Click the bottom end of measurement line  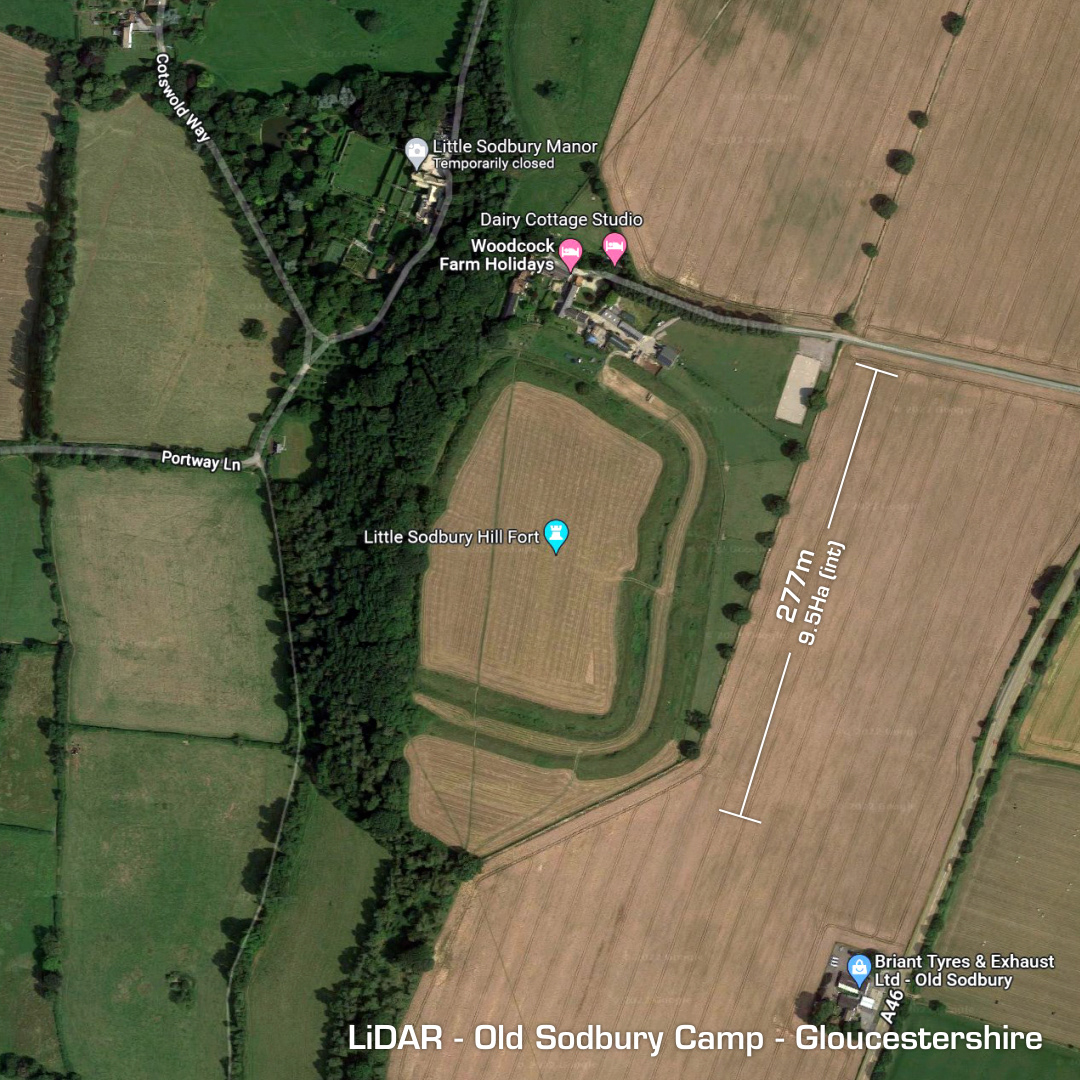coord(740,816)
